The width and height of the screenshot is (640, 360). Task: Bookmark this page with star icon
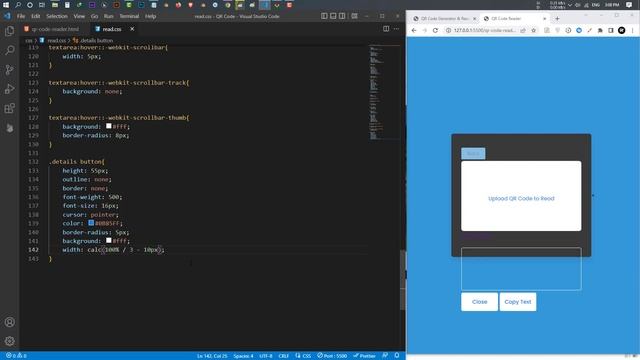pyautogui.click(x=533, y=31)
